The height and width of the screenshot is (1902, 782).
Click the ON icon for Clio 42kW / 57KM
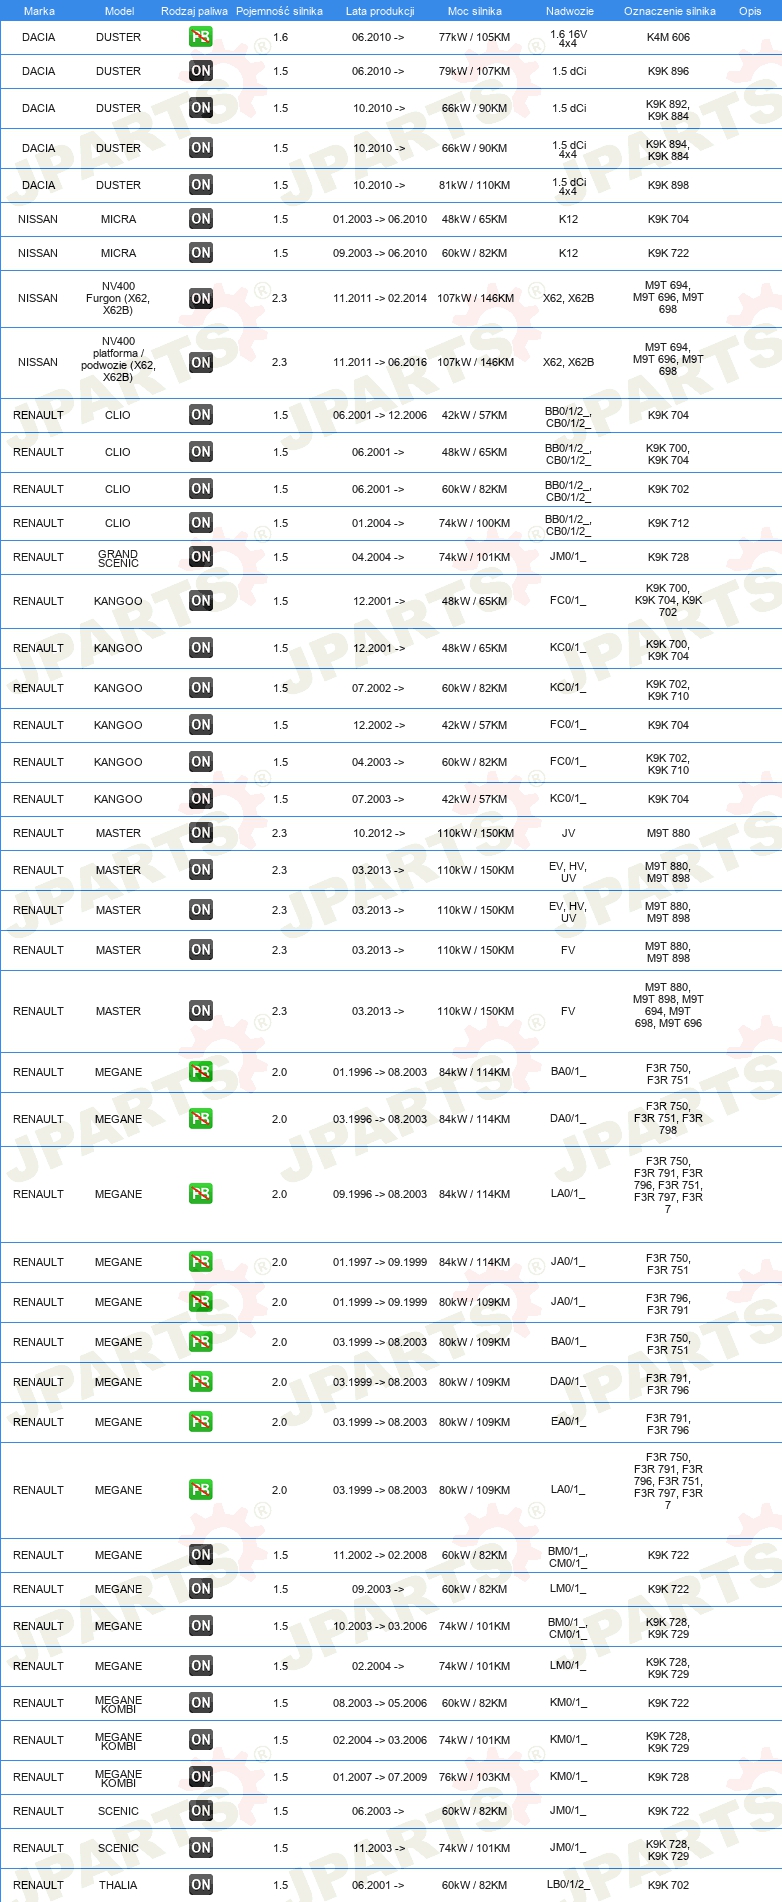coord(201,415)
